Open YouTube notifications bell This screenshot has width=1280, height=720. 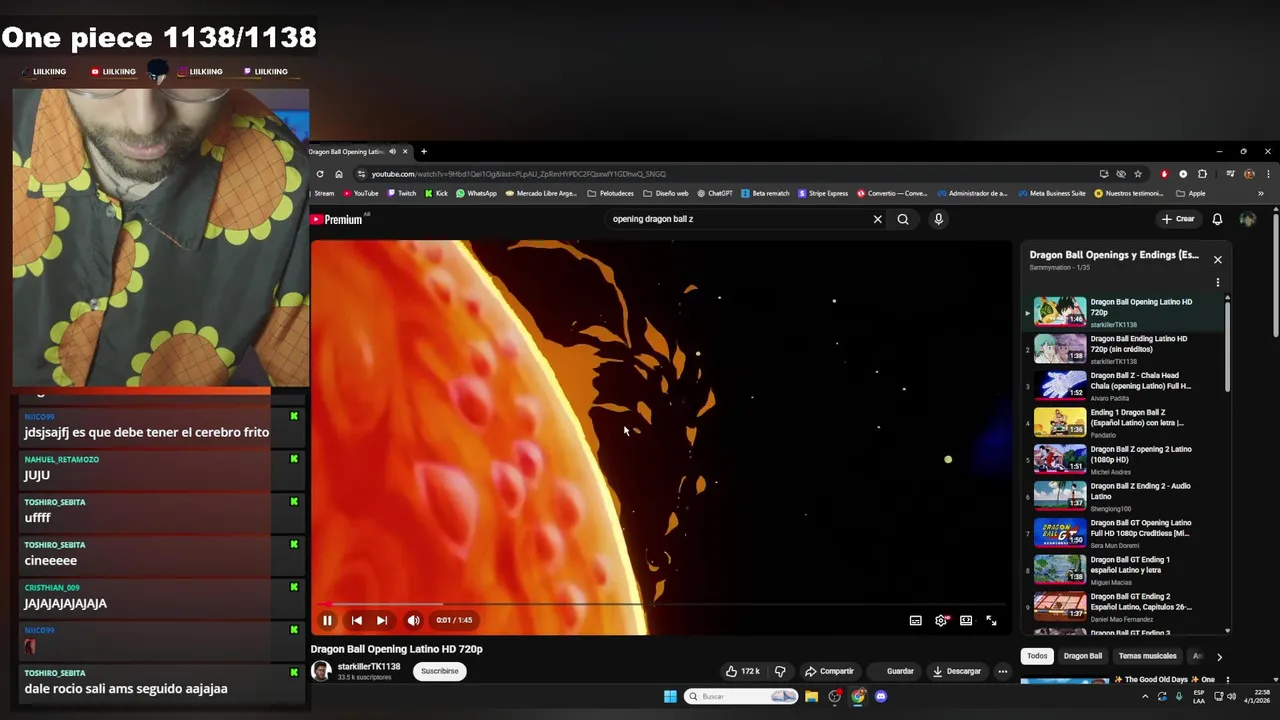(1217, 219)
